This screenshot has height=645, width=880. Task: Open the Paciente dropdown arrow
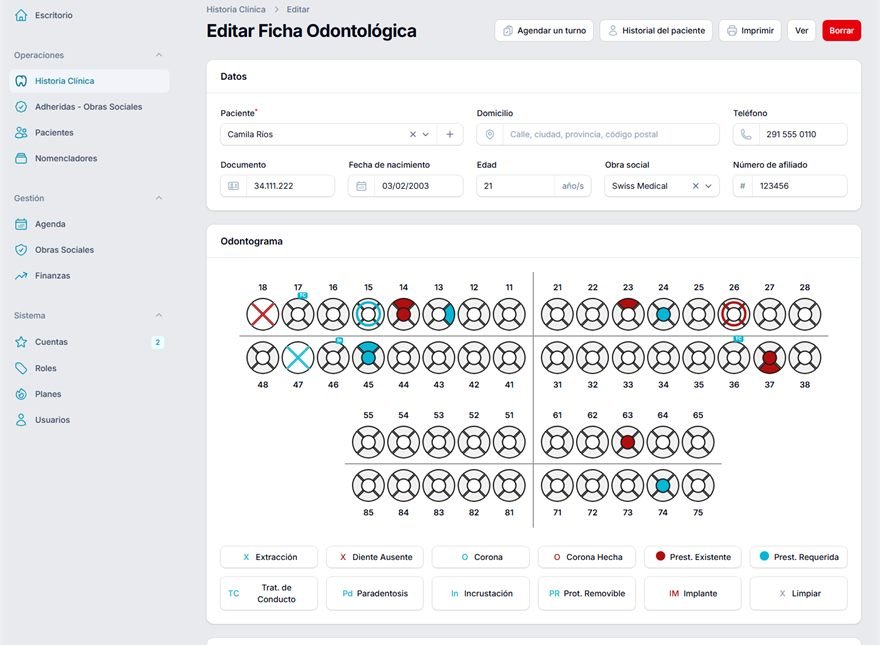tap(426, 134)
